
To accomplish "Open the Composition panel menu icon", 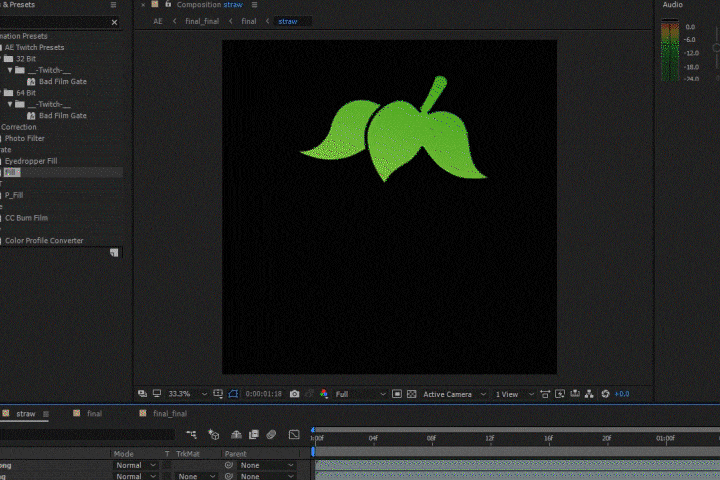I will point(254,5).
